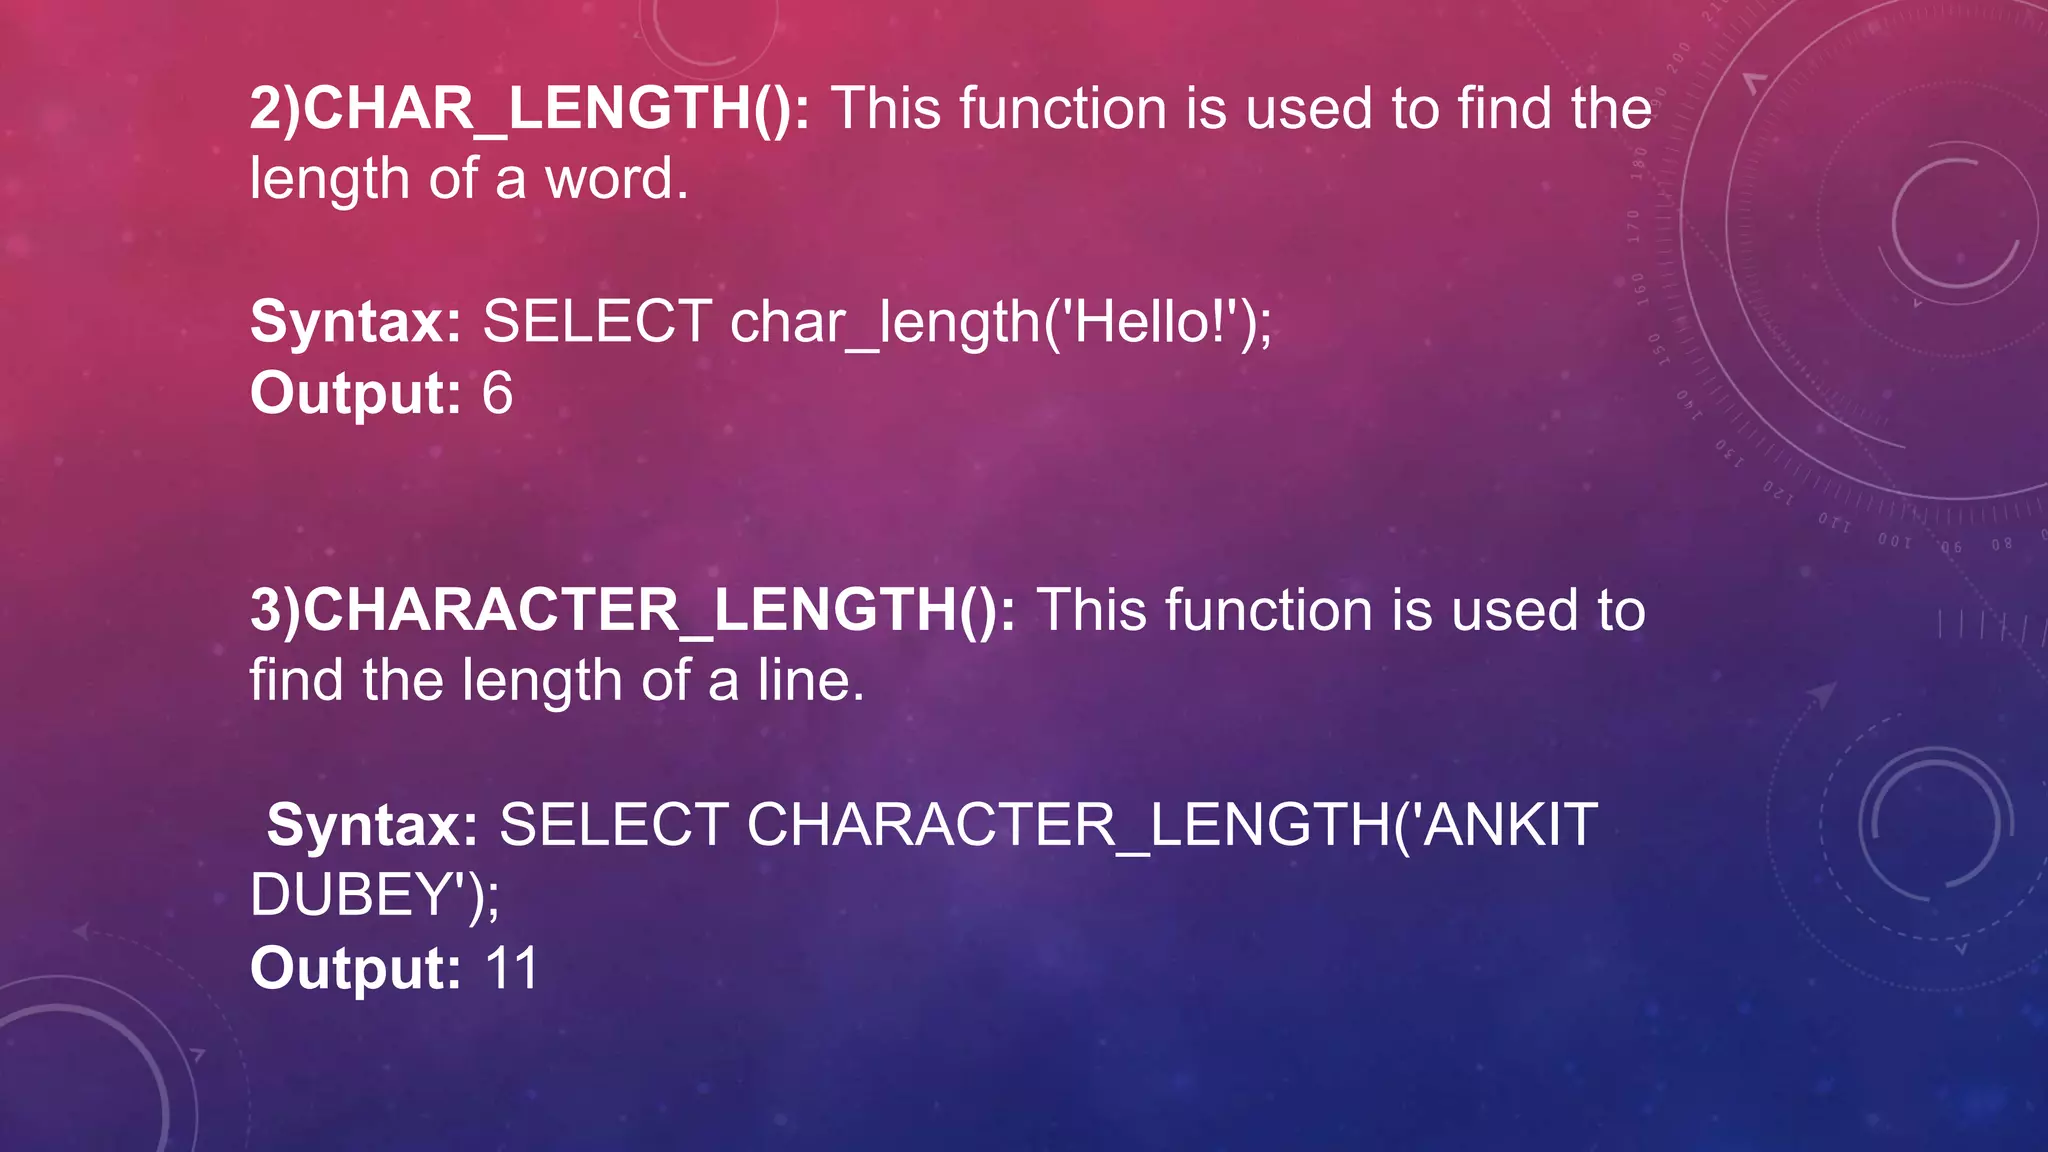
Task: Click the phrase 'This function is used to find the'
Action: [1241, 109]
